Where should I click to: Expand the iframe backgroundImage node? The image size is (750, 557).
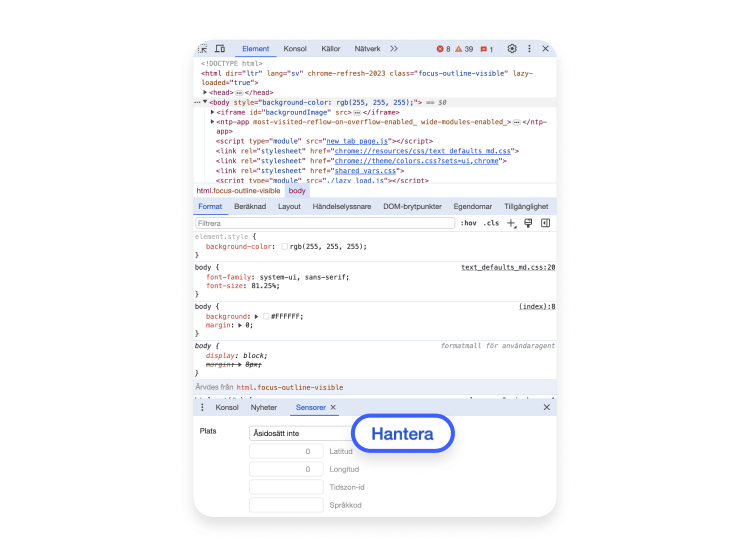pyautogui.click(x=212, y=112)
